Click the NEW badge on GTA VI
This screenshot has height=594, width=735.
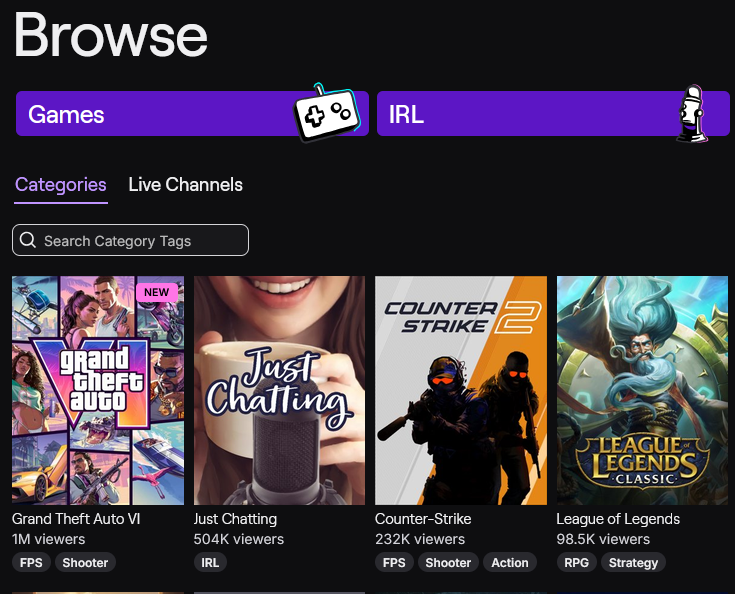click(x=157, y=292)
